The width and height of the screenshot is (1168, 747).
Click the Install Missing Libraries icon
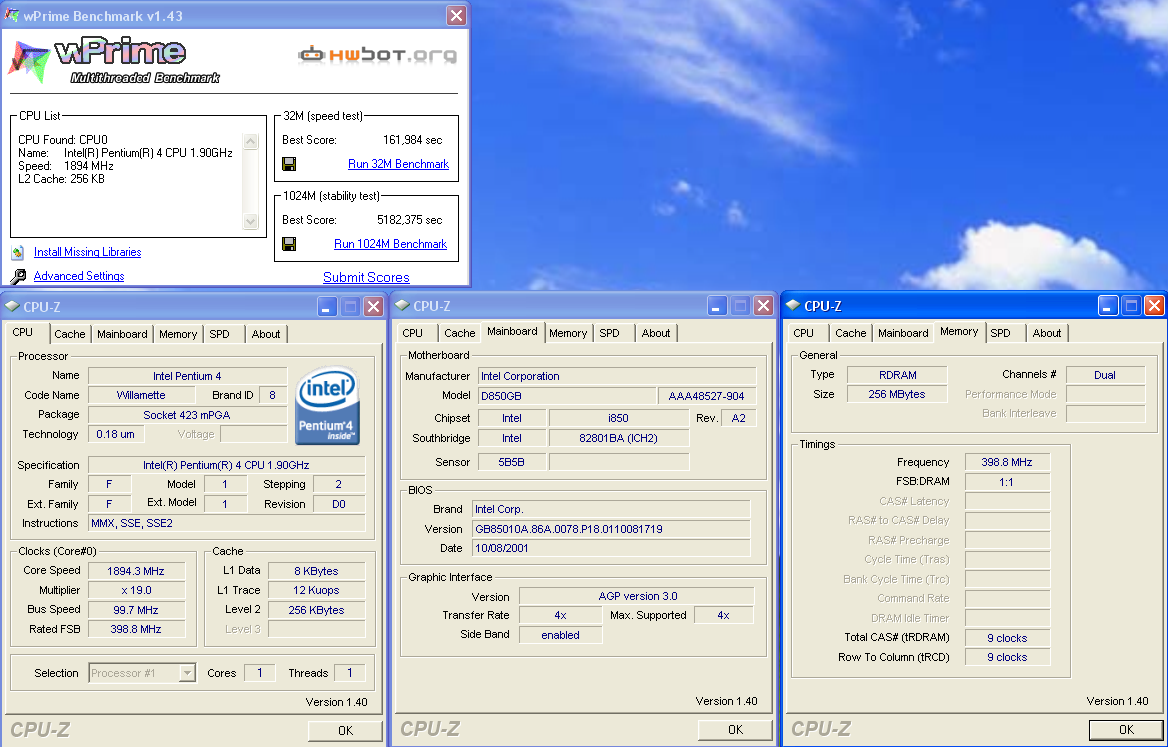pos(18,252)
